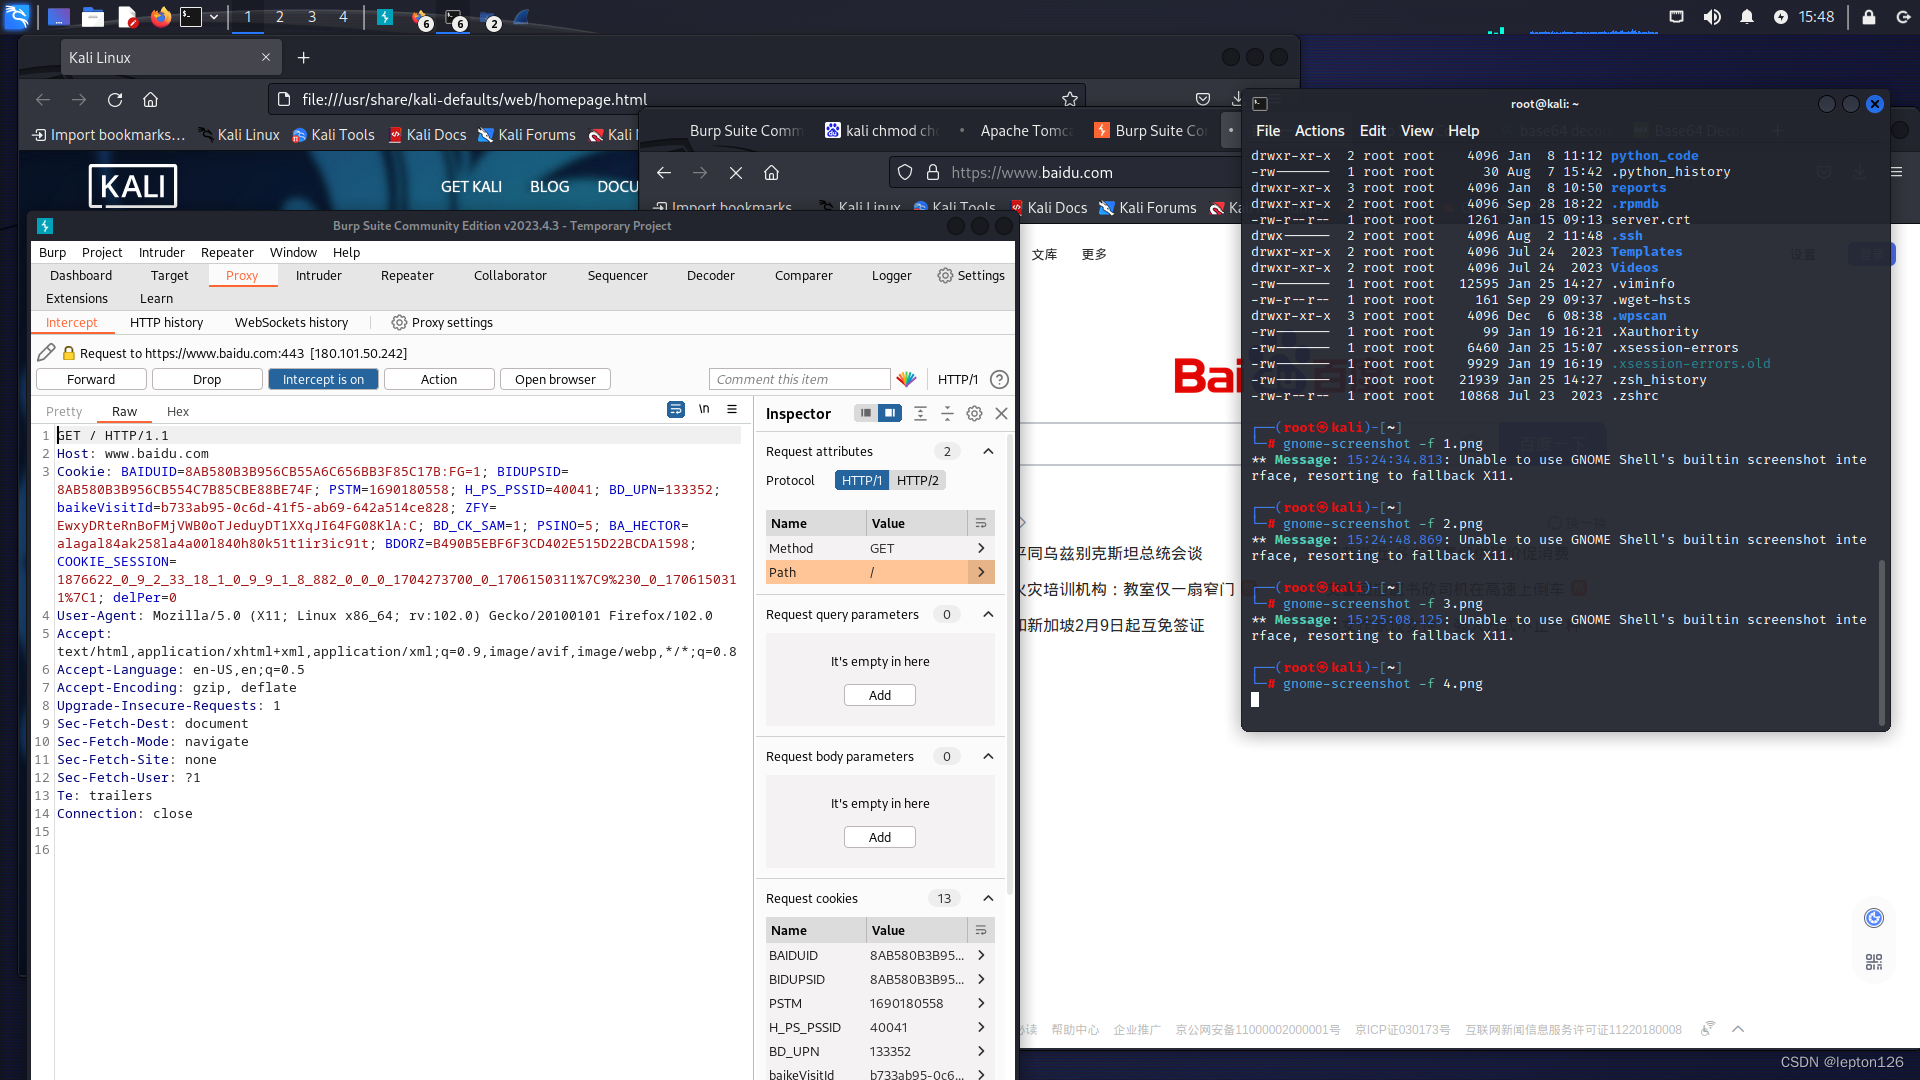Collapse the Request body parameters section
Screen dimensions: 1920x1080
[988, 756]
